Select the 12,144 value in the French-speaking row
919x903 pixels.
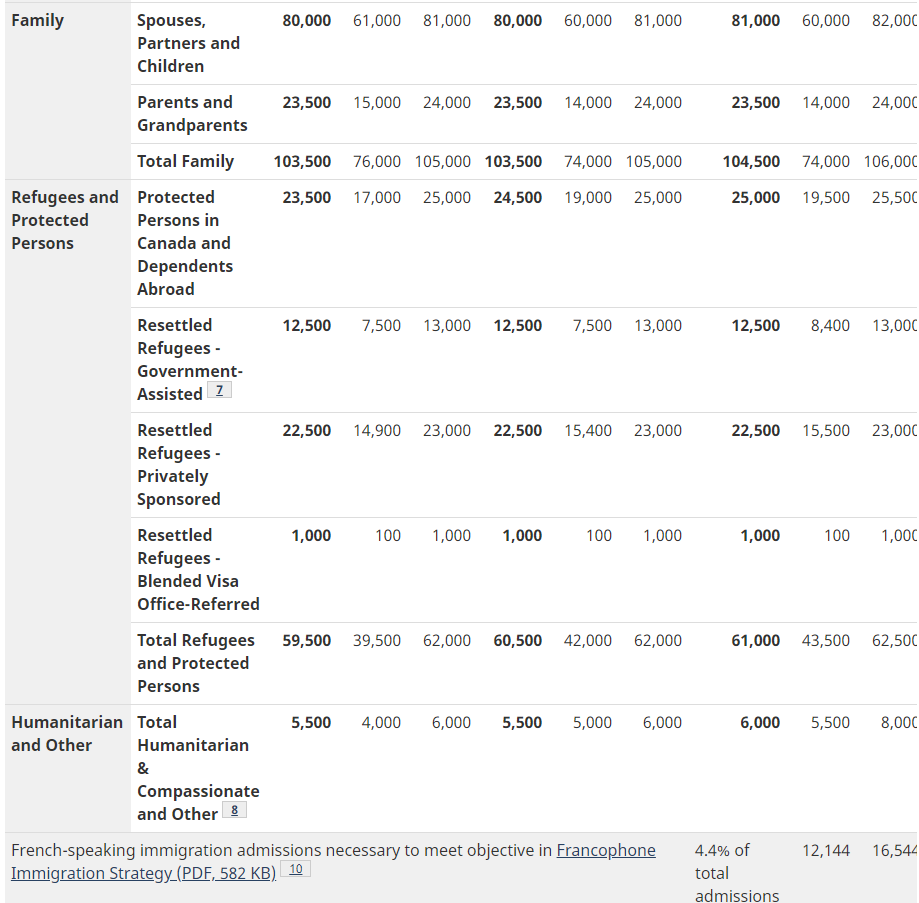(x=826, y=851)
